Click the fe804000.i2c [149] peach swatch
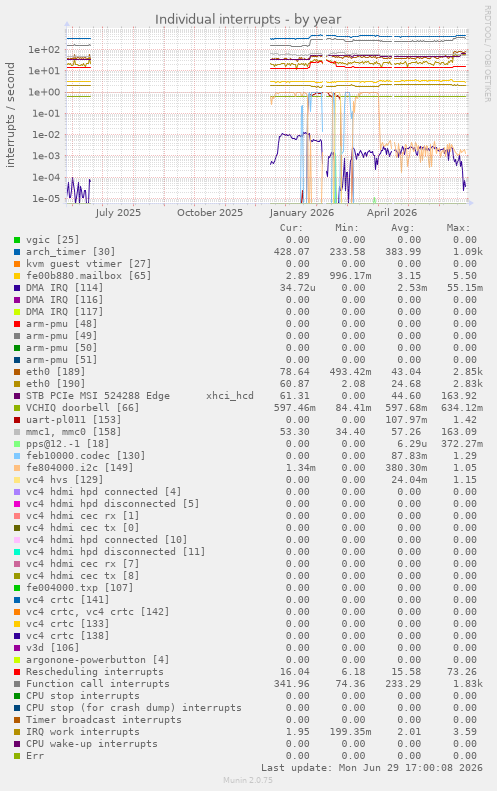The width and height of the screenshot is (497, 791). point(17,468)
